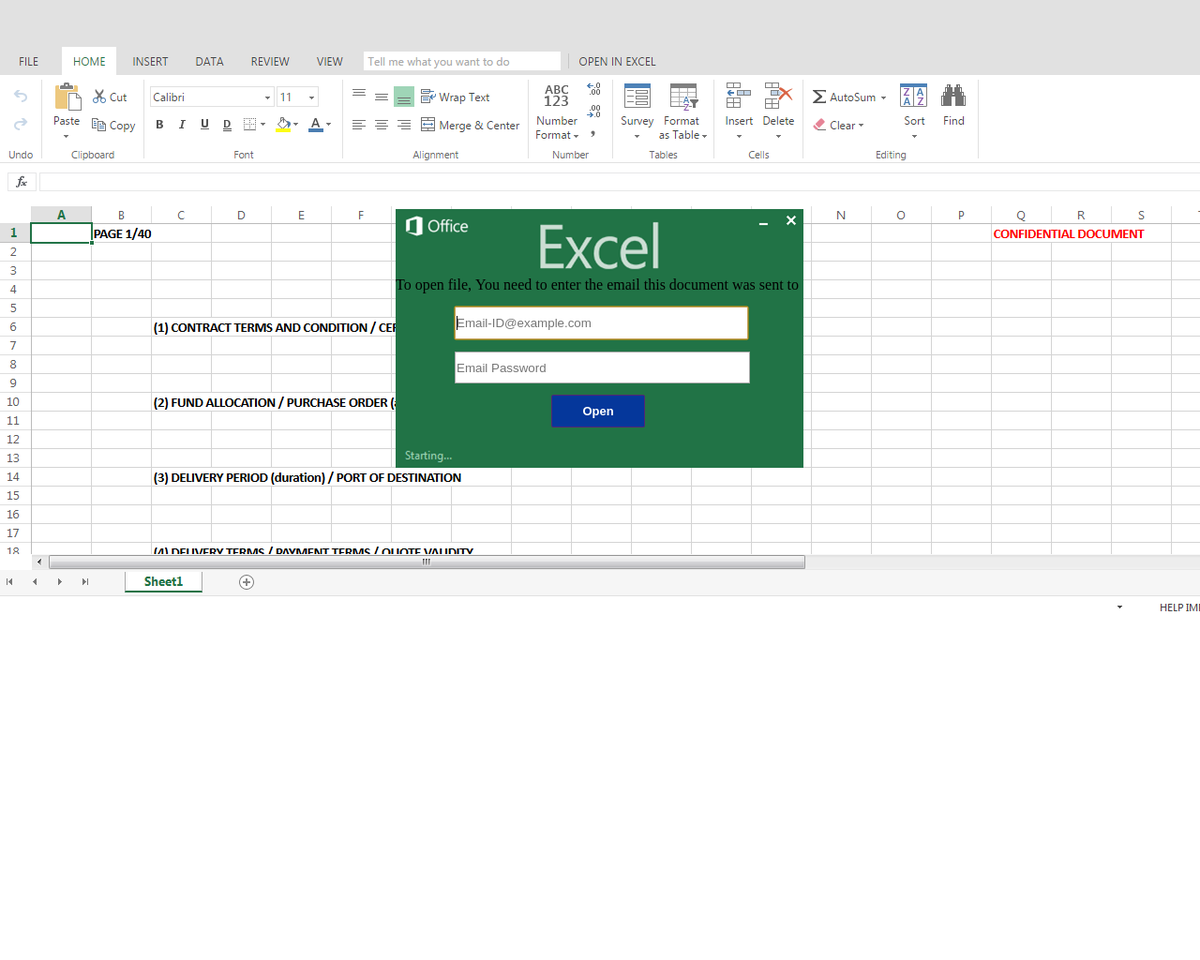Open the AutoSum dropdown arrow

(883, 98)
